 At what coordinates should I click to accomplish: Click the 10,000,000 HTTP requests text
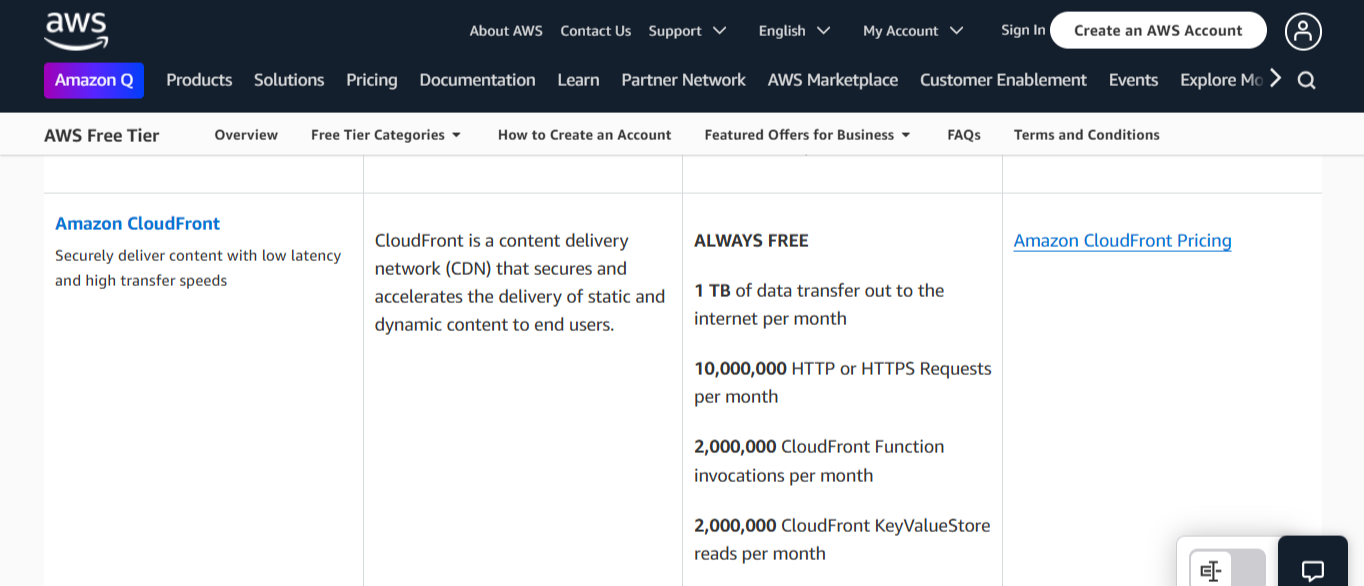click(843, 383)
